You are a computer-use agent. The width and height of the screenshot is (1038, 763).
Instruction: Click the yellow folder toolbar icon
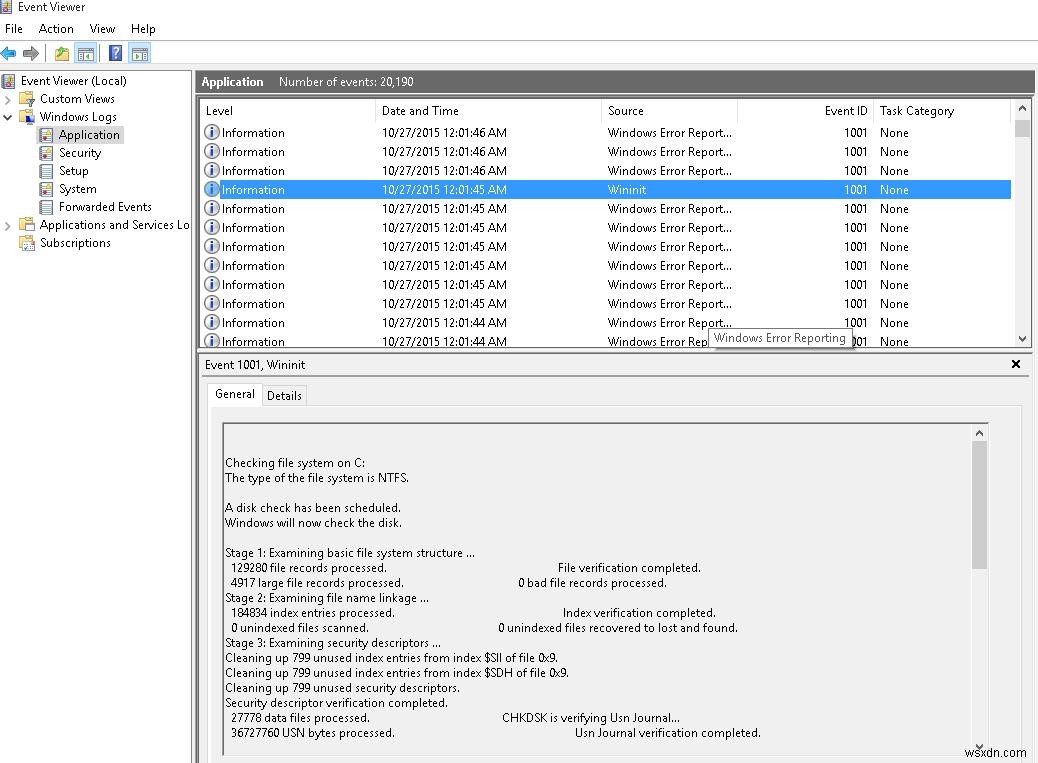(62, 53)
